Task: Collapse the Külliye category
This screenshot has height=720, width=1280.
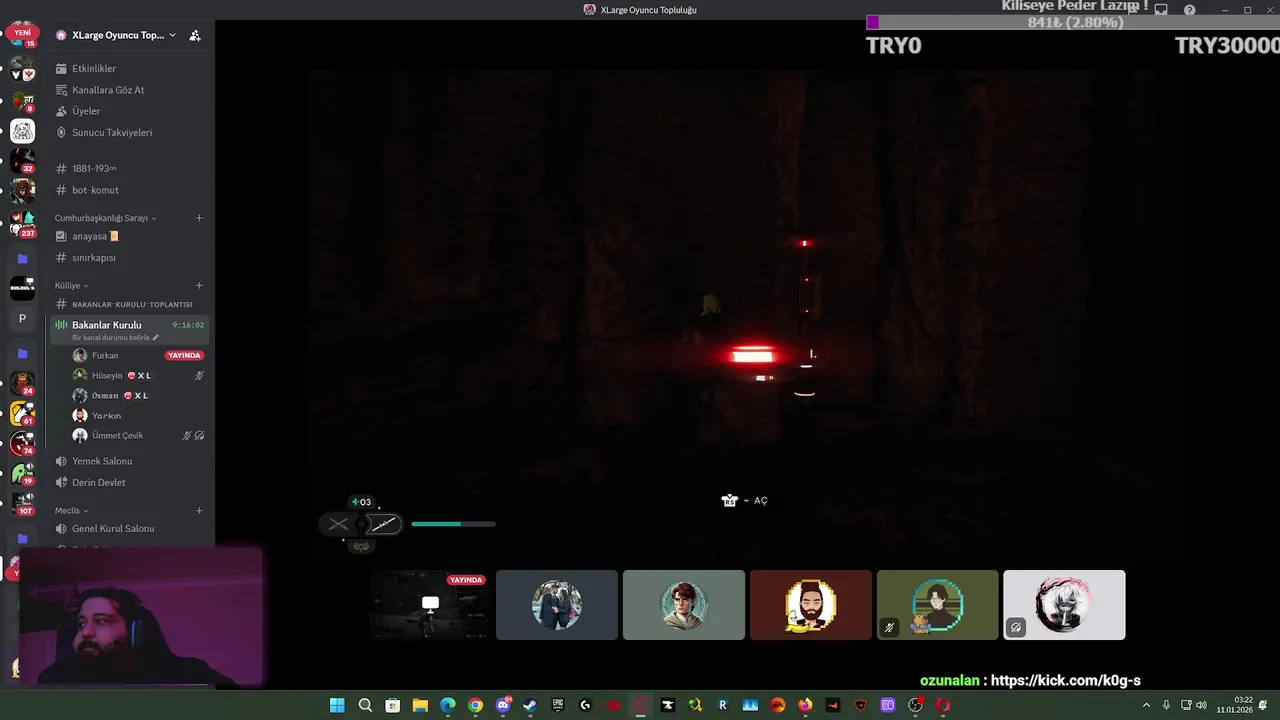Action: click(x=71, y=285)
